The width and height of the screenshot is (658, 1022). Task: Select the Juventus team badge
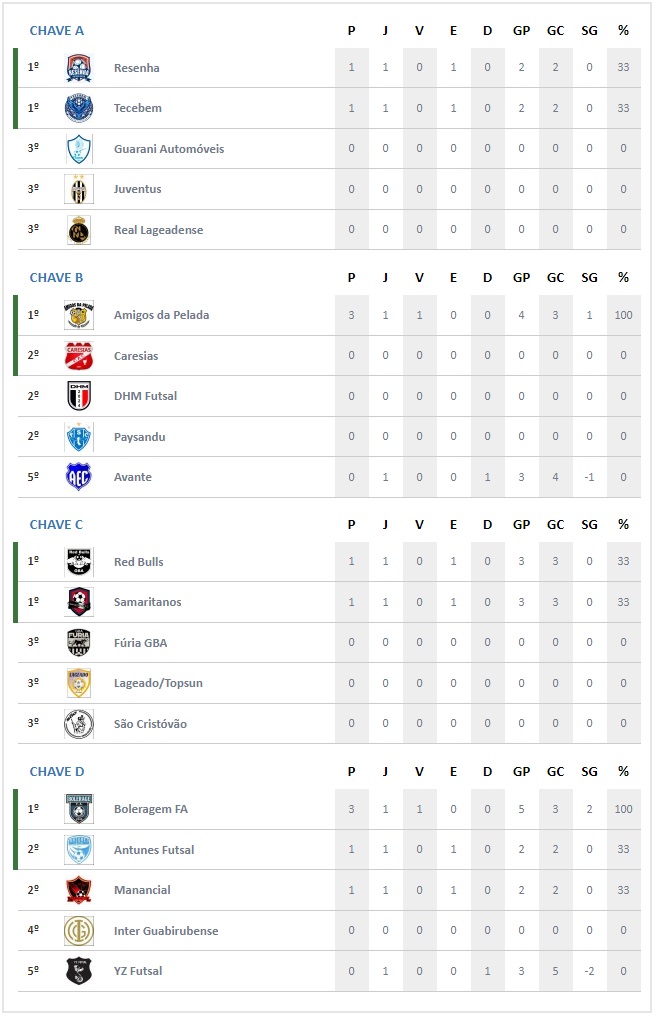pyautogui.click(x=79, y=189)
